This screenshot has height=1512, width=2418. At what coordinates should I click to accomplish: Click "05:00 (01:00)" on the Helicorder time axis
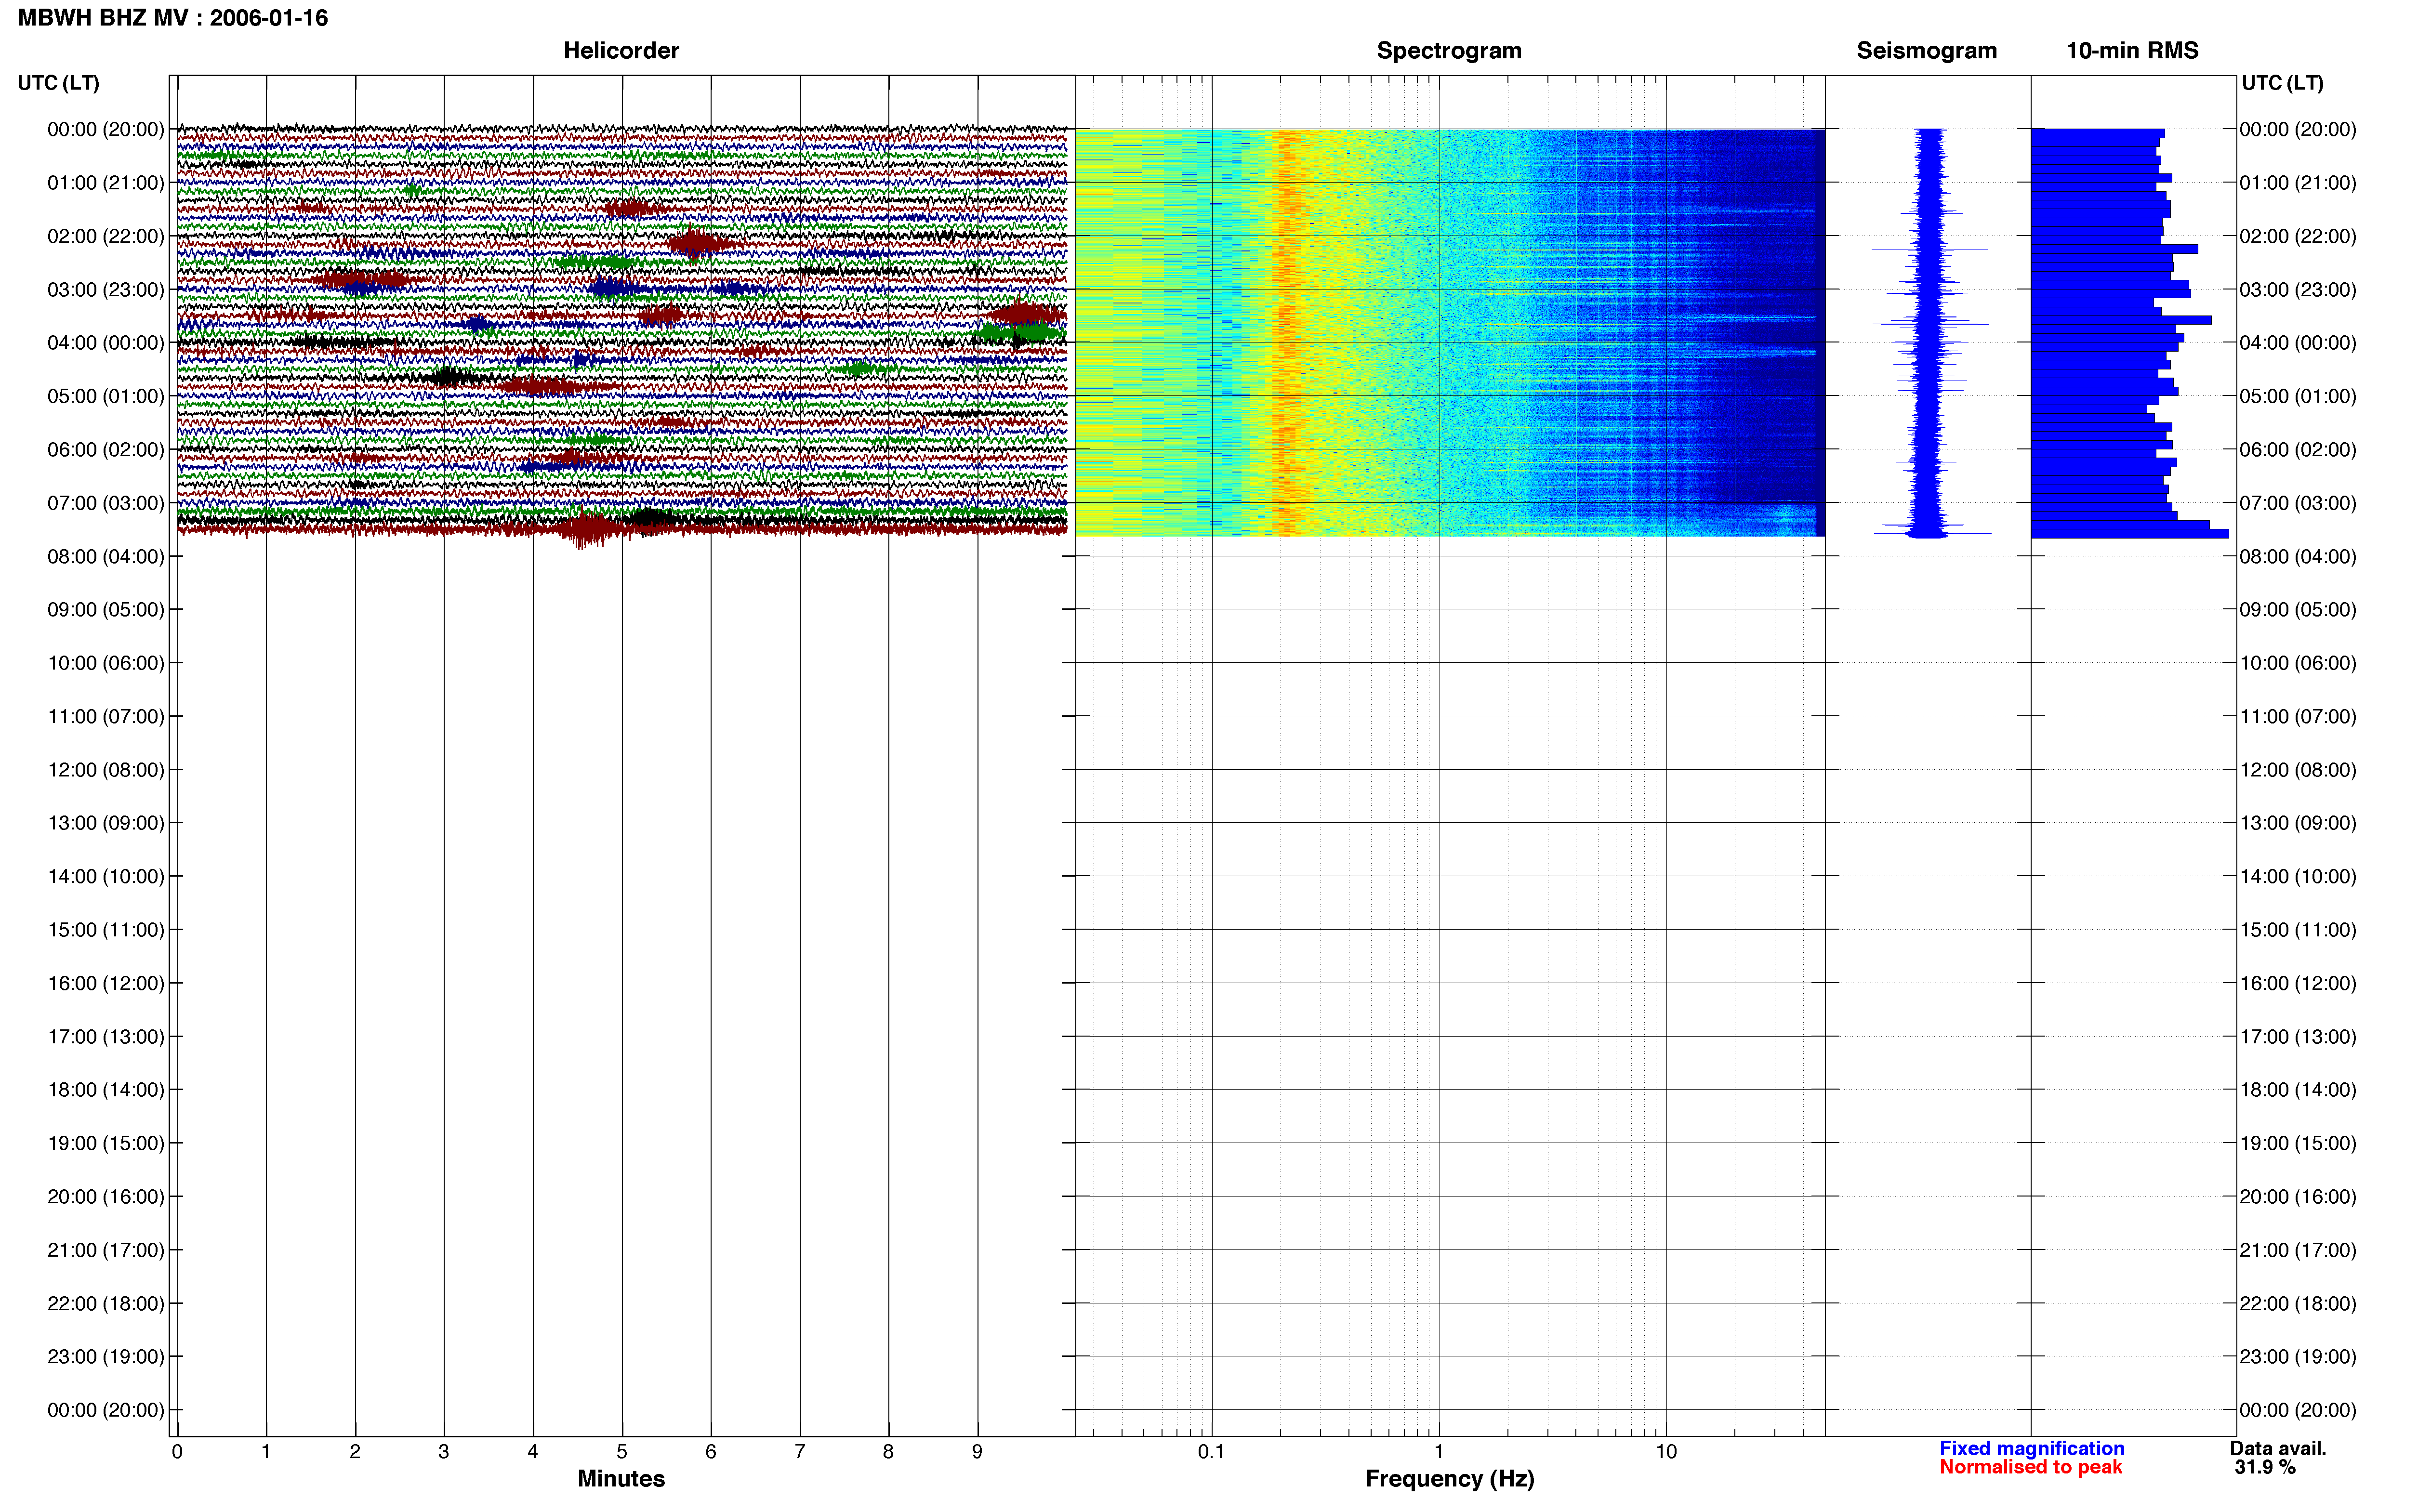point(106,396)
